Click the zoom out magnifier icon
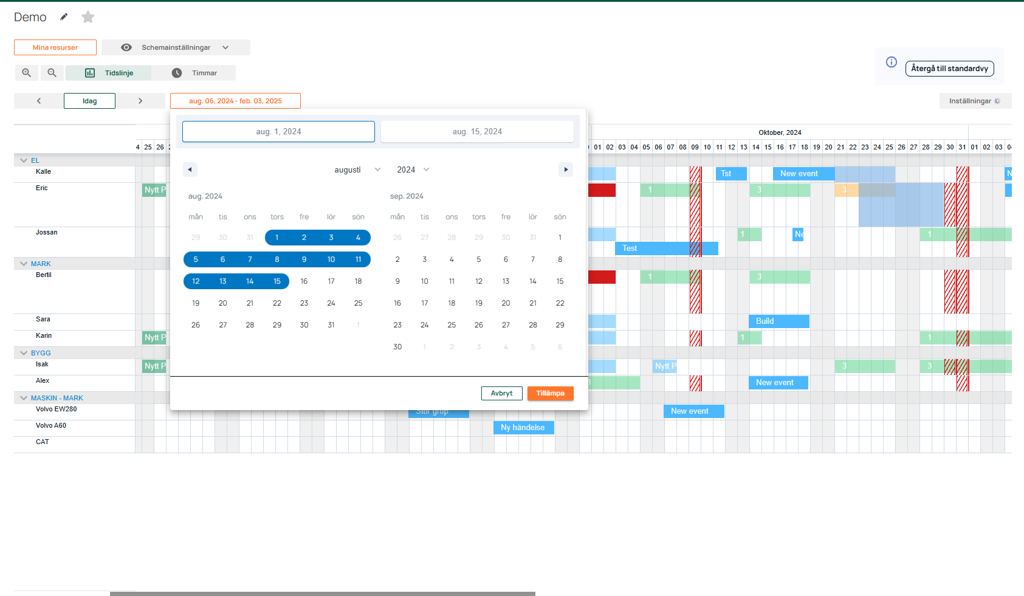The image size is (1024, 596). 52,73
